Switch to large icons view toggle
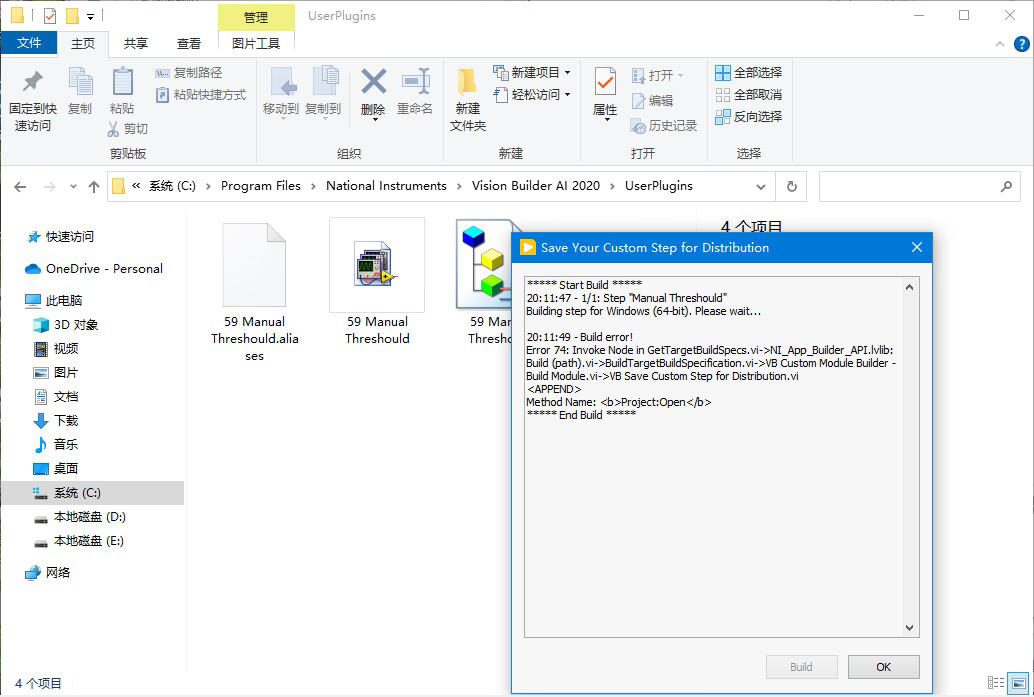1034x697 pixels. 1019,683
